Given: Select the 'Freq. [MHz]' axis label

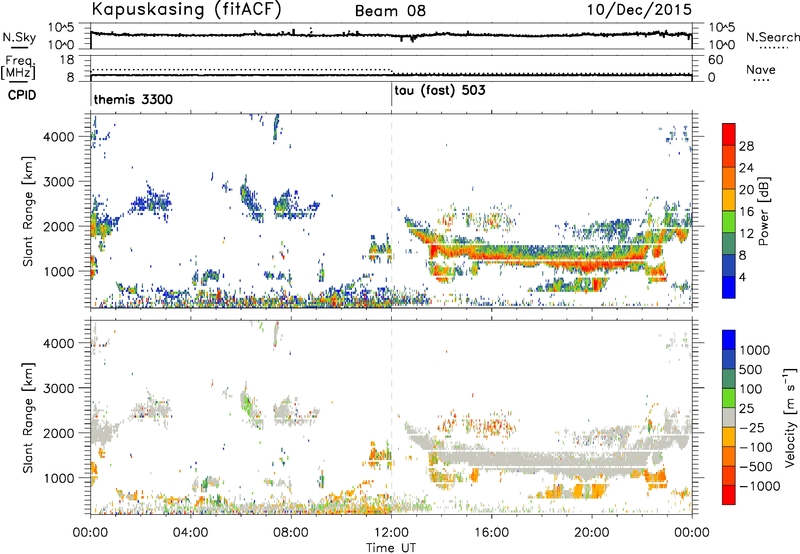Looking at the screenshot, I should tap(19, 68).
